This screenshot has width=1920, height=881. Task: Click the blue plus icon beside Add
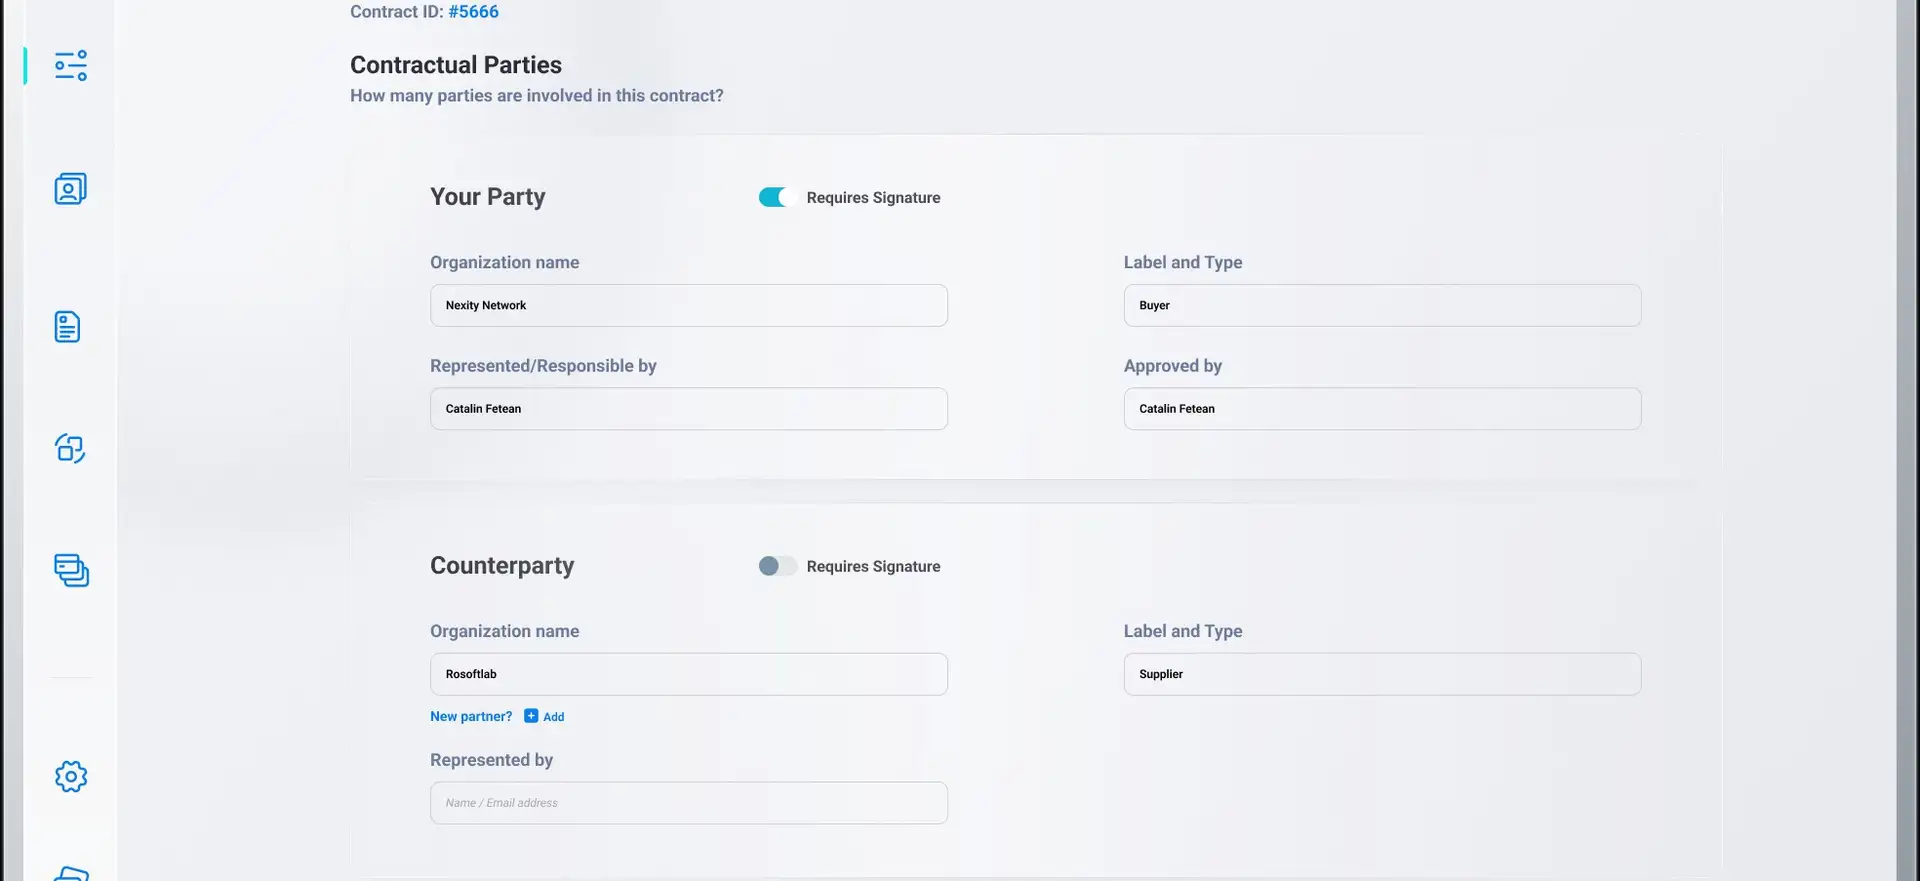point(531,716)
